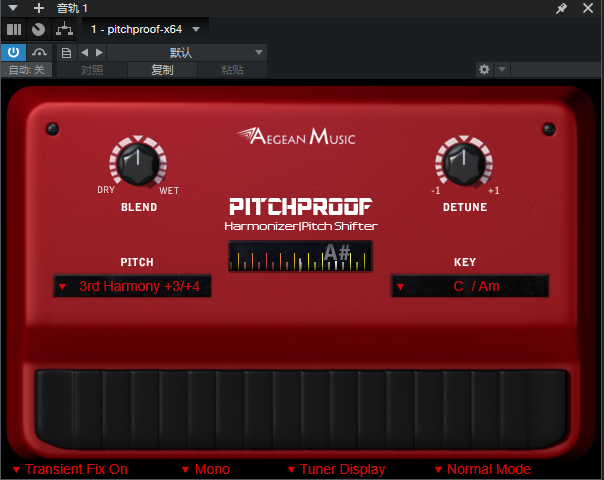
Task: Select the next preset arrow
Action: pyautogui.click(x=98, y=52)
